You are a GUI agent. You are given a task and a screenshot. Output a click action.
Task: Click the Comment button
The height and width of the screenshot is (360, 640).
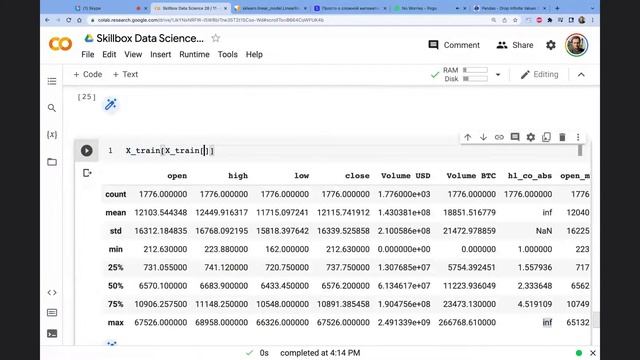click(x=454, y=45)
